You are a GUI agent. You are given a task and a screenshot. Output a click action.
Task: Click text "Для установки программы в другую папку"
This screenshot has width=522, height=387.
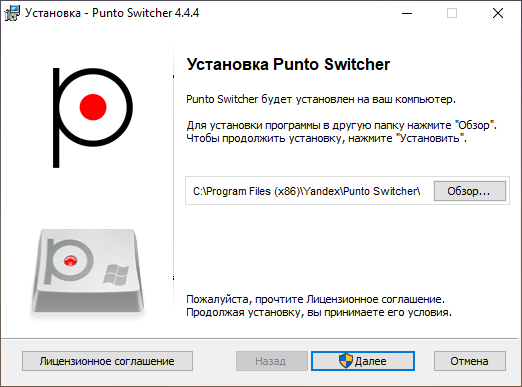pos(295,125)
